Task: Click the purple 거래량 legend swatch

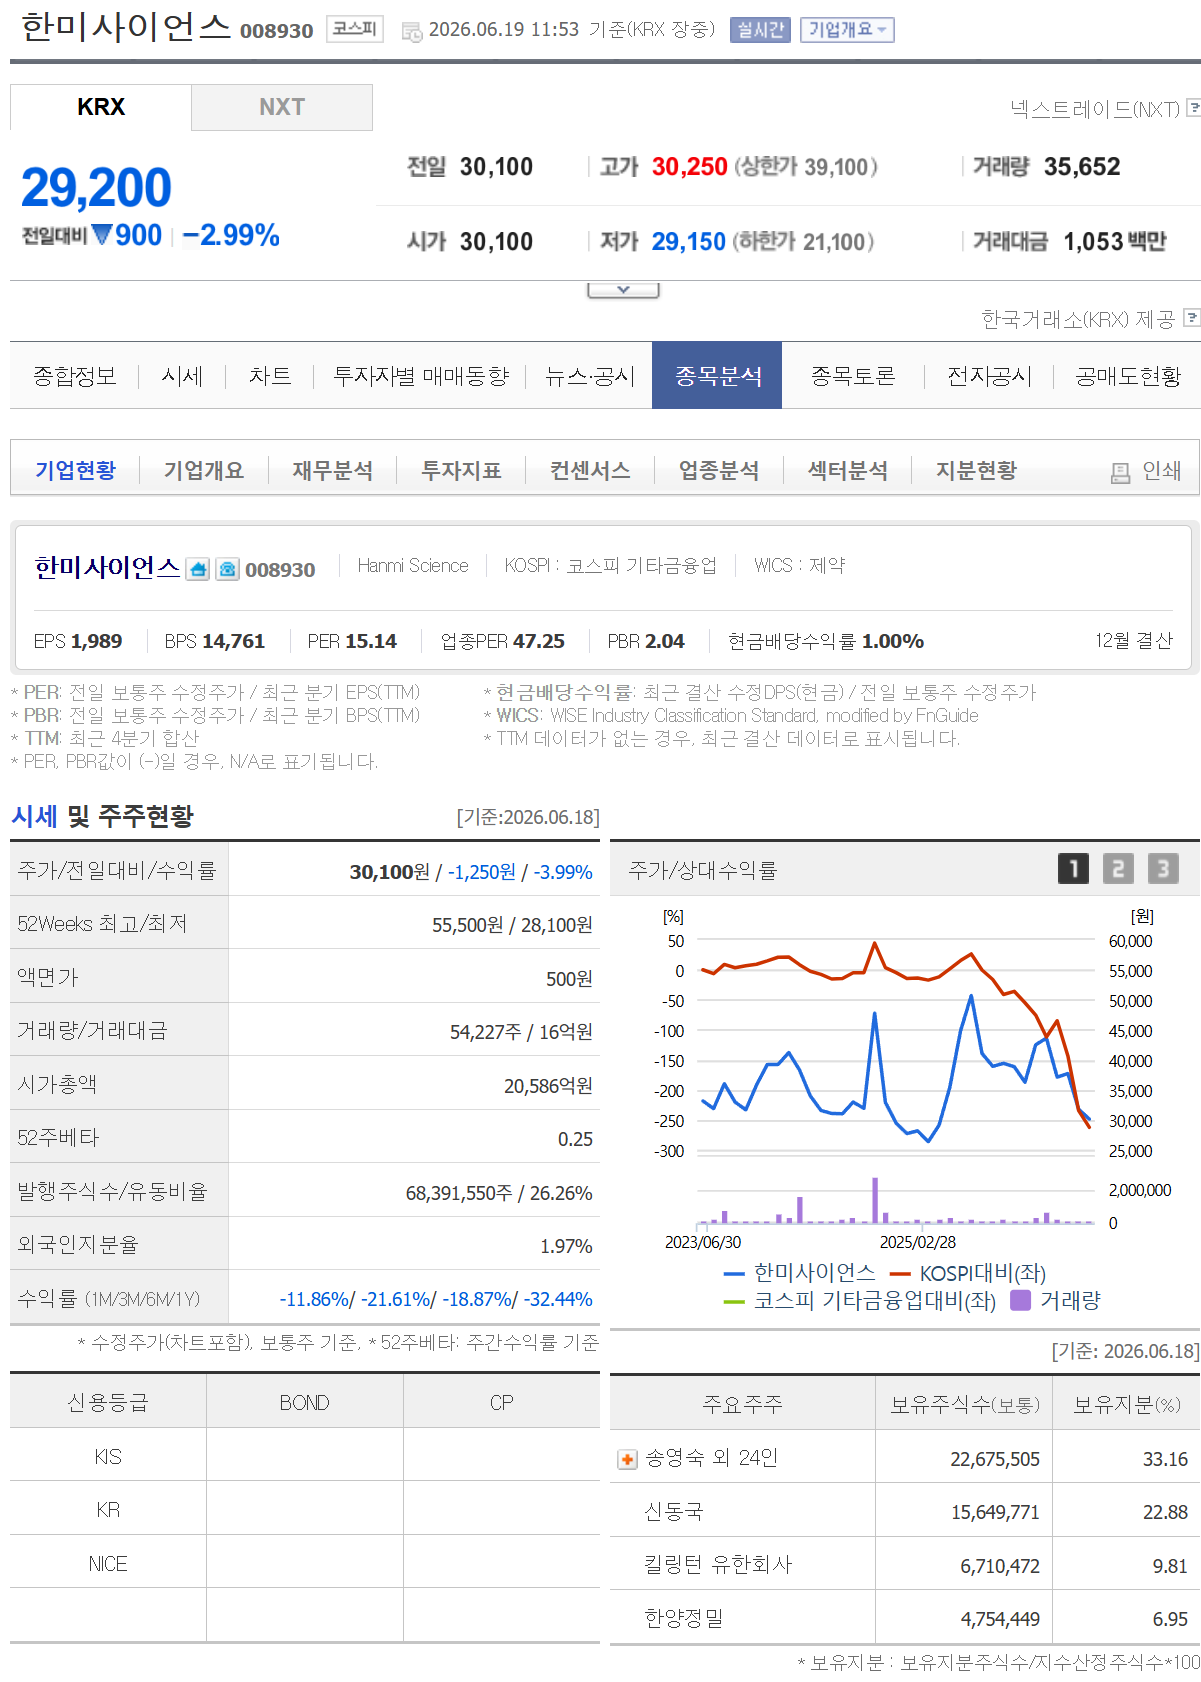Action: tap(1020, 1300)
